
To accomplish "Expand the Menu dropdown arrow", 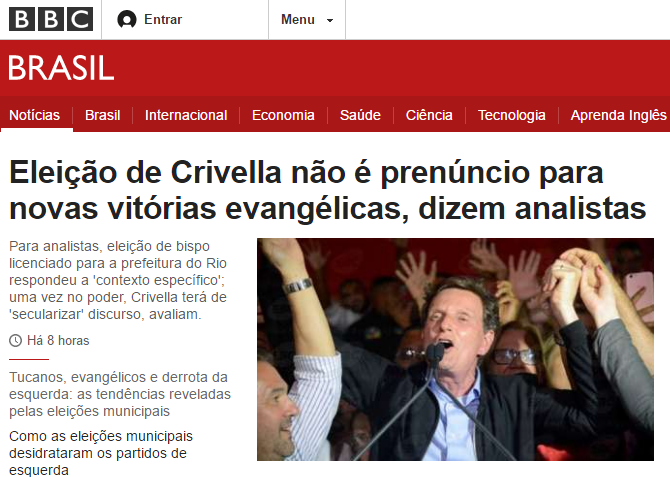I will 329,20.
